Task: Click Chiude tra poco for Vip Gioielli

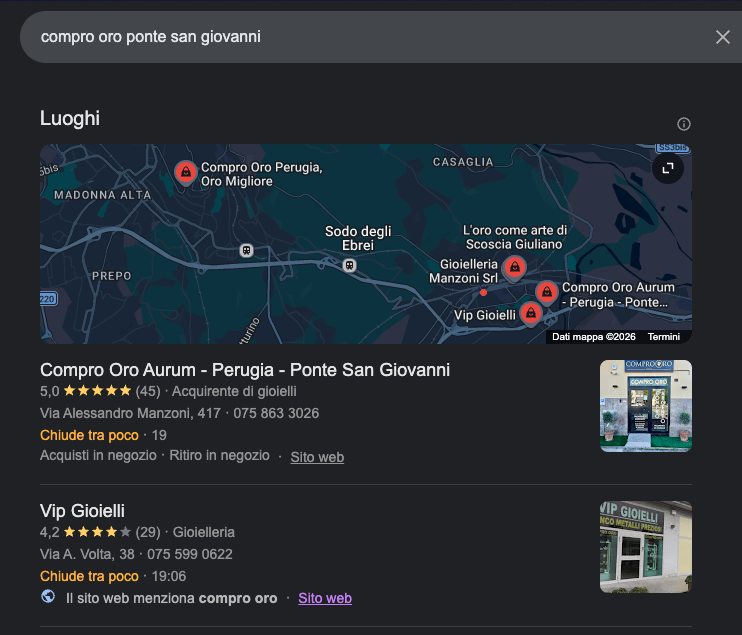Action: [x=89, y=576]
